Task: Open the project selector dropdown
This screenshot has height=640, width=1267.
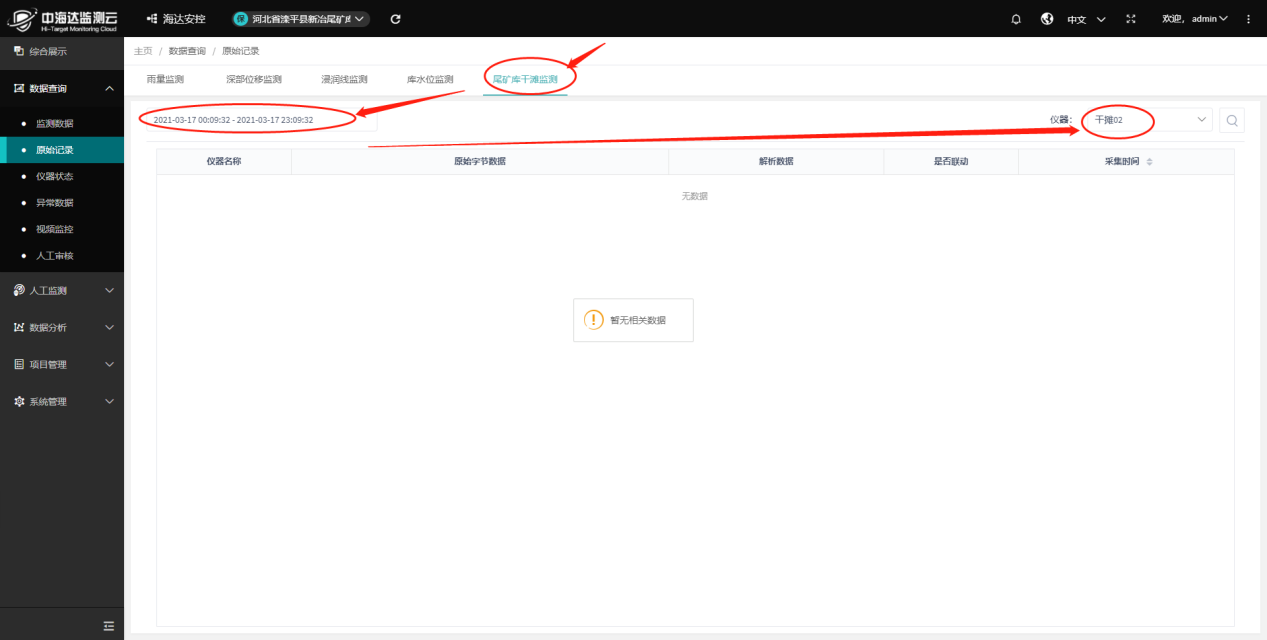Action: click(300, 19)
